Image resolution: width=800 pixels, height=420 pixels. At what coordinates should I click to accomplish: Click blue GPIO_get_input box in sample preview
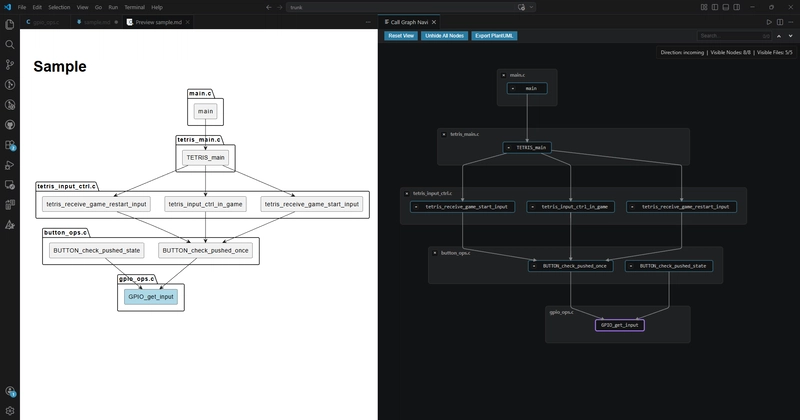tap(151, 297)
